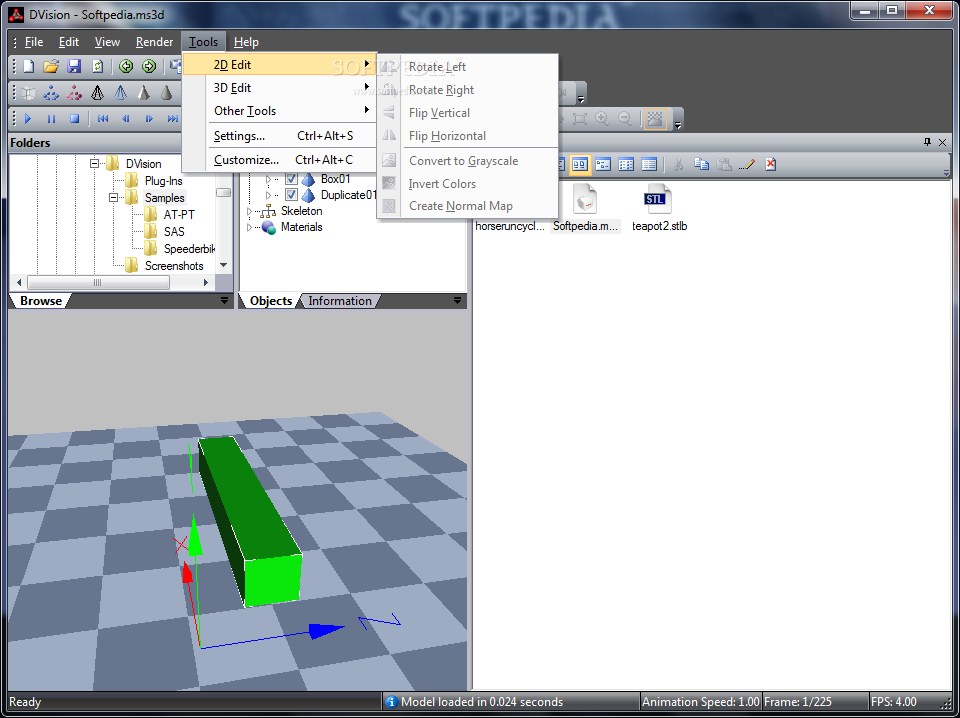Open the View menu

[x=107, y=42]
